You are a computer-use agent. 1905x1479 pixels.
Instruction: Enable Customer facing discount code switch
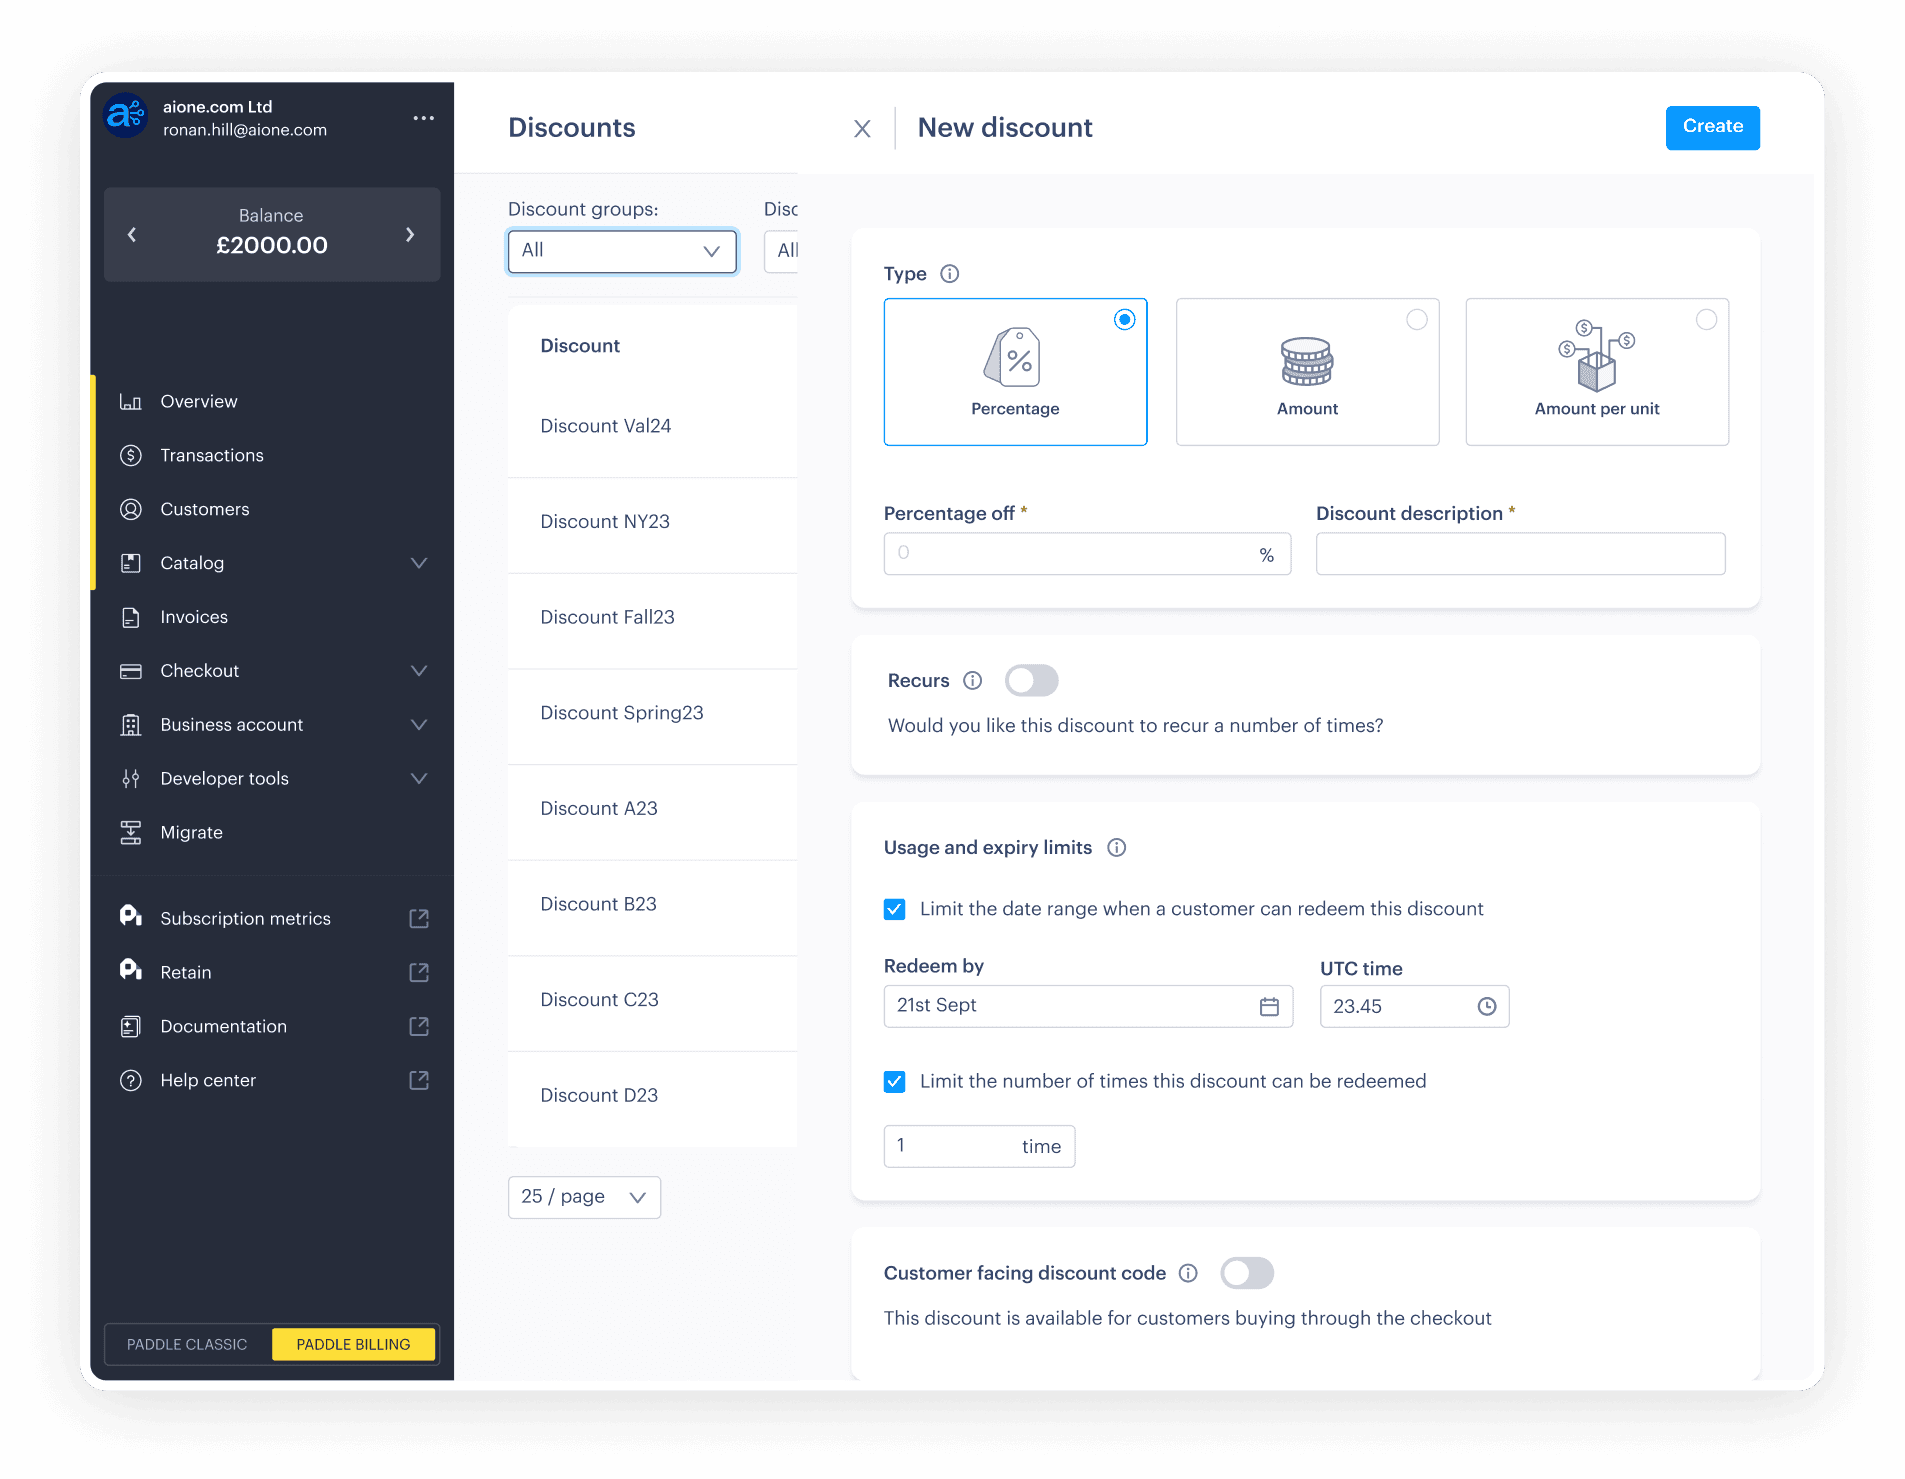point(1247,1273)
